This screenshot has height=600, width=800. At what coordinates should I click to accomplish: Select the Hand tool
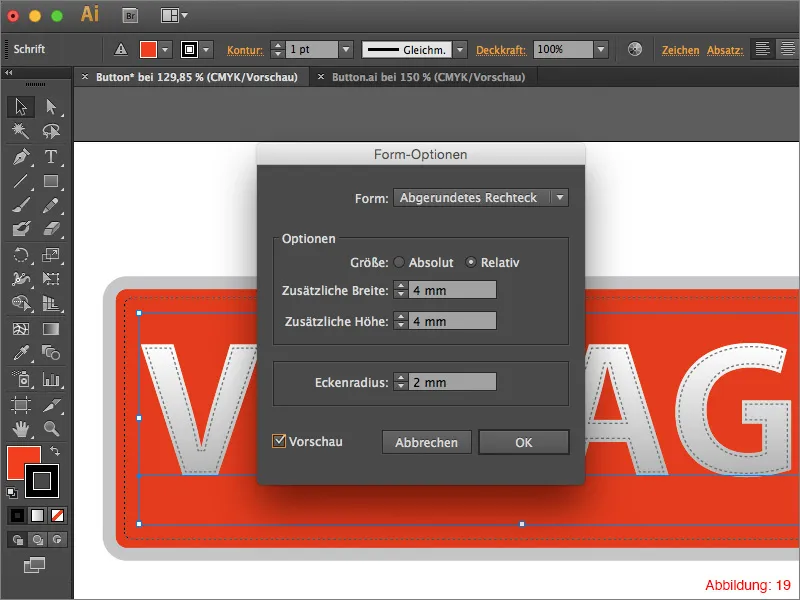(x=21, y=429)
